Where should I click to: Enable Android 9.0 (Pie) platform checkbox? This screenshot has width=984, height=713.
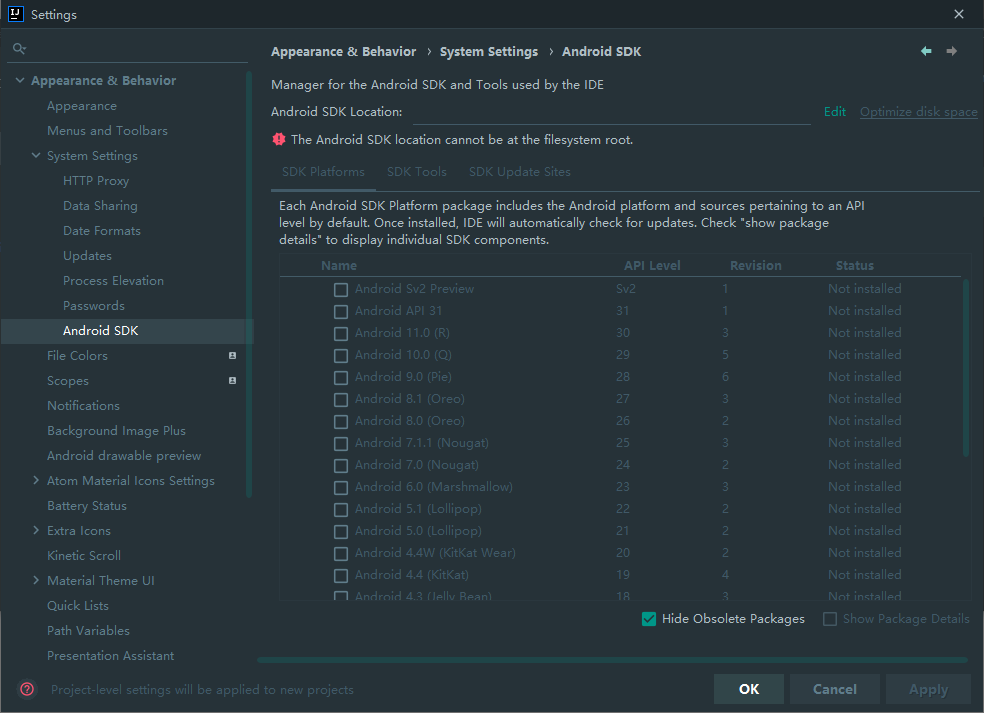(341, 377)
